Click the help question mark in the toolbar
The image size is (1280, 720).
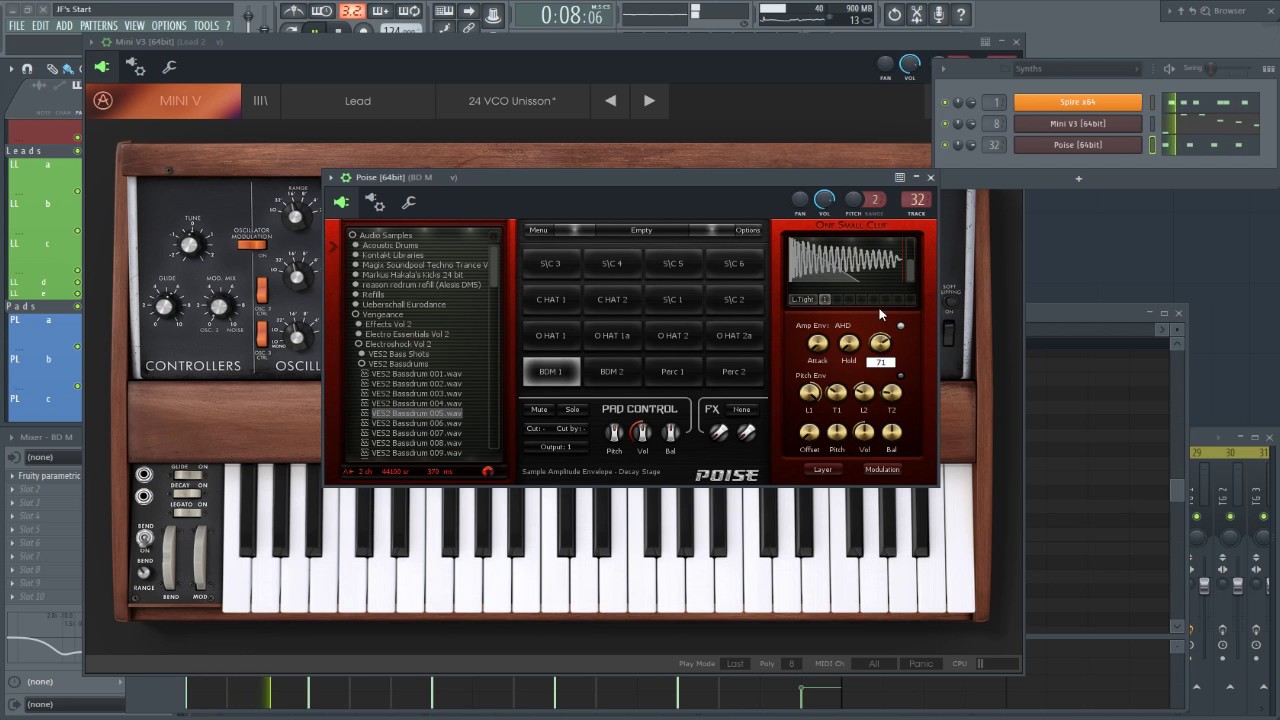[961, 14]
